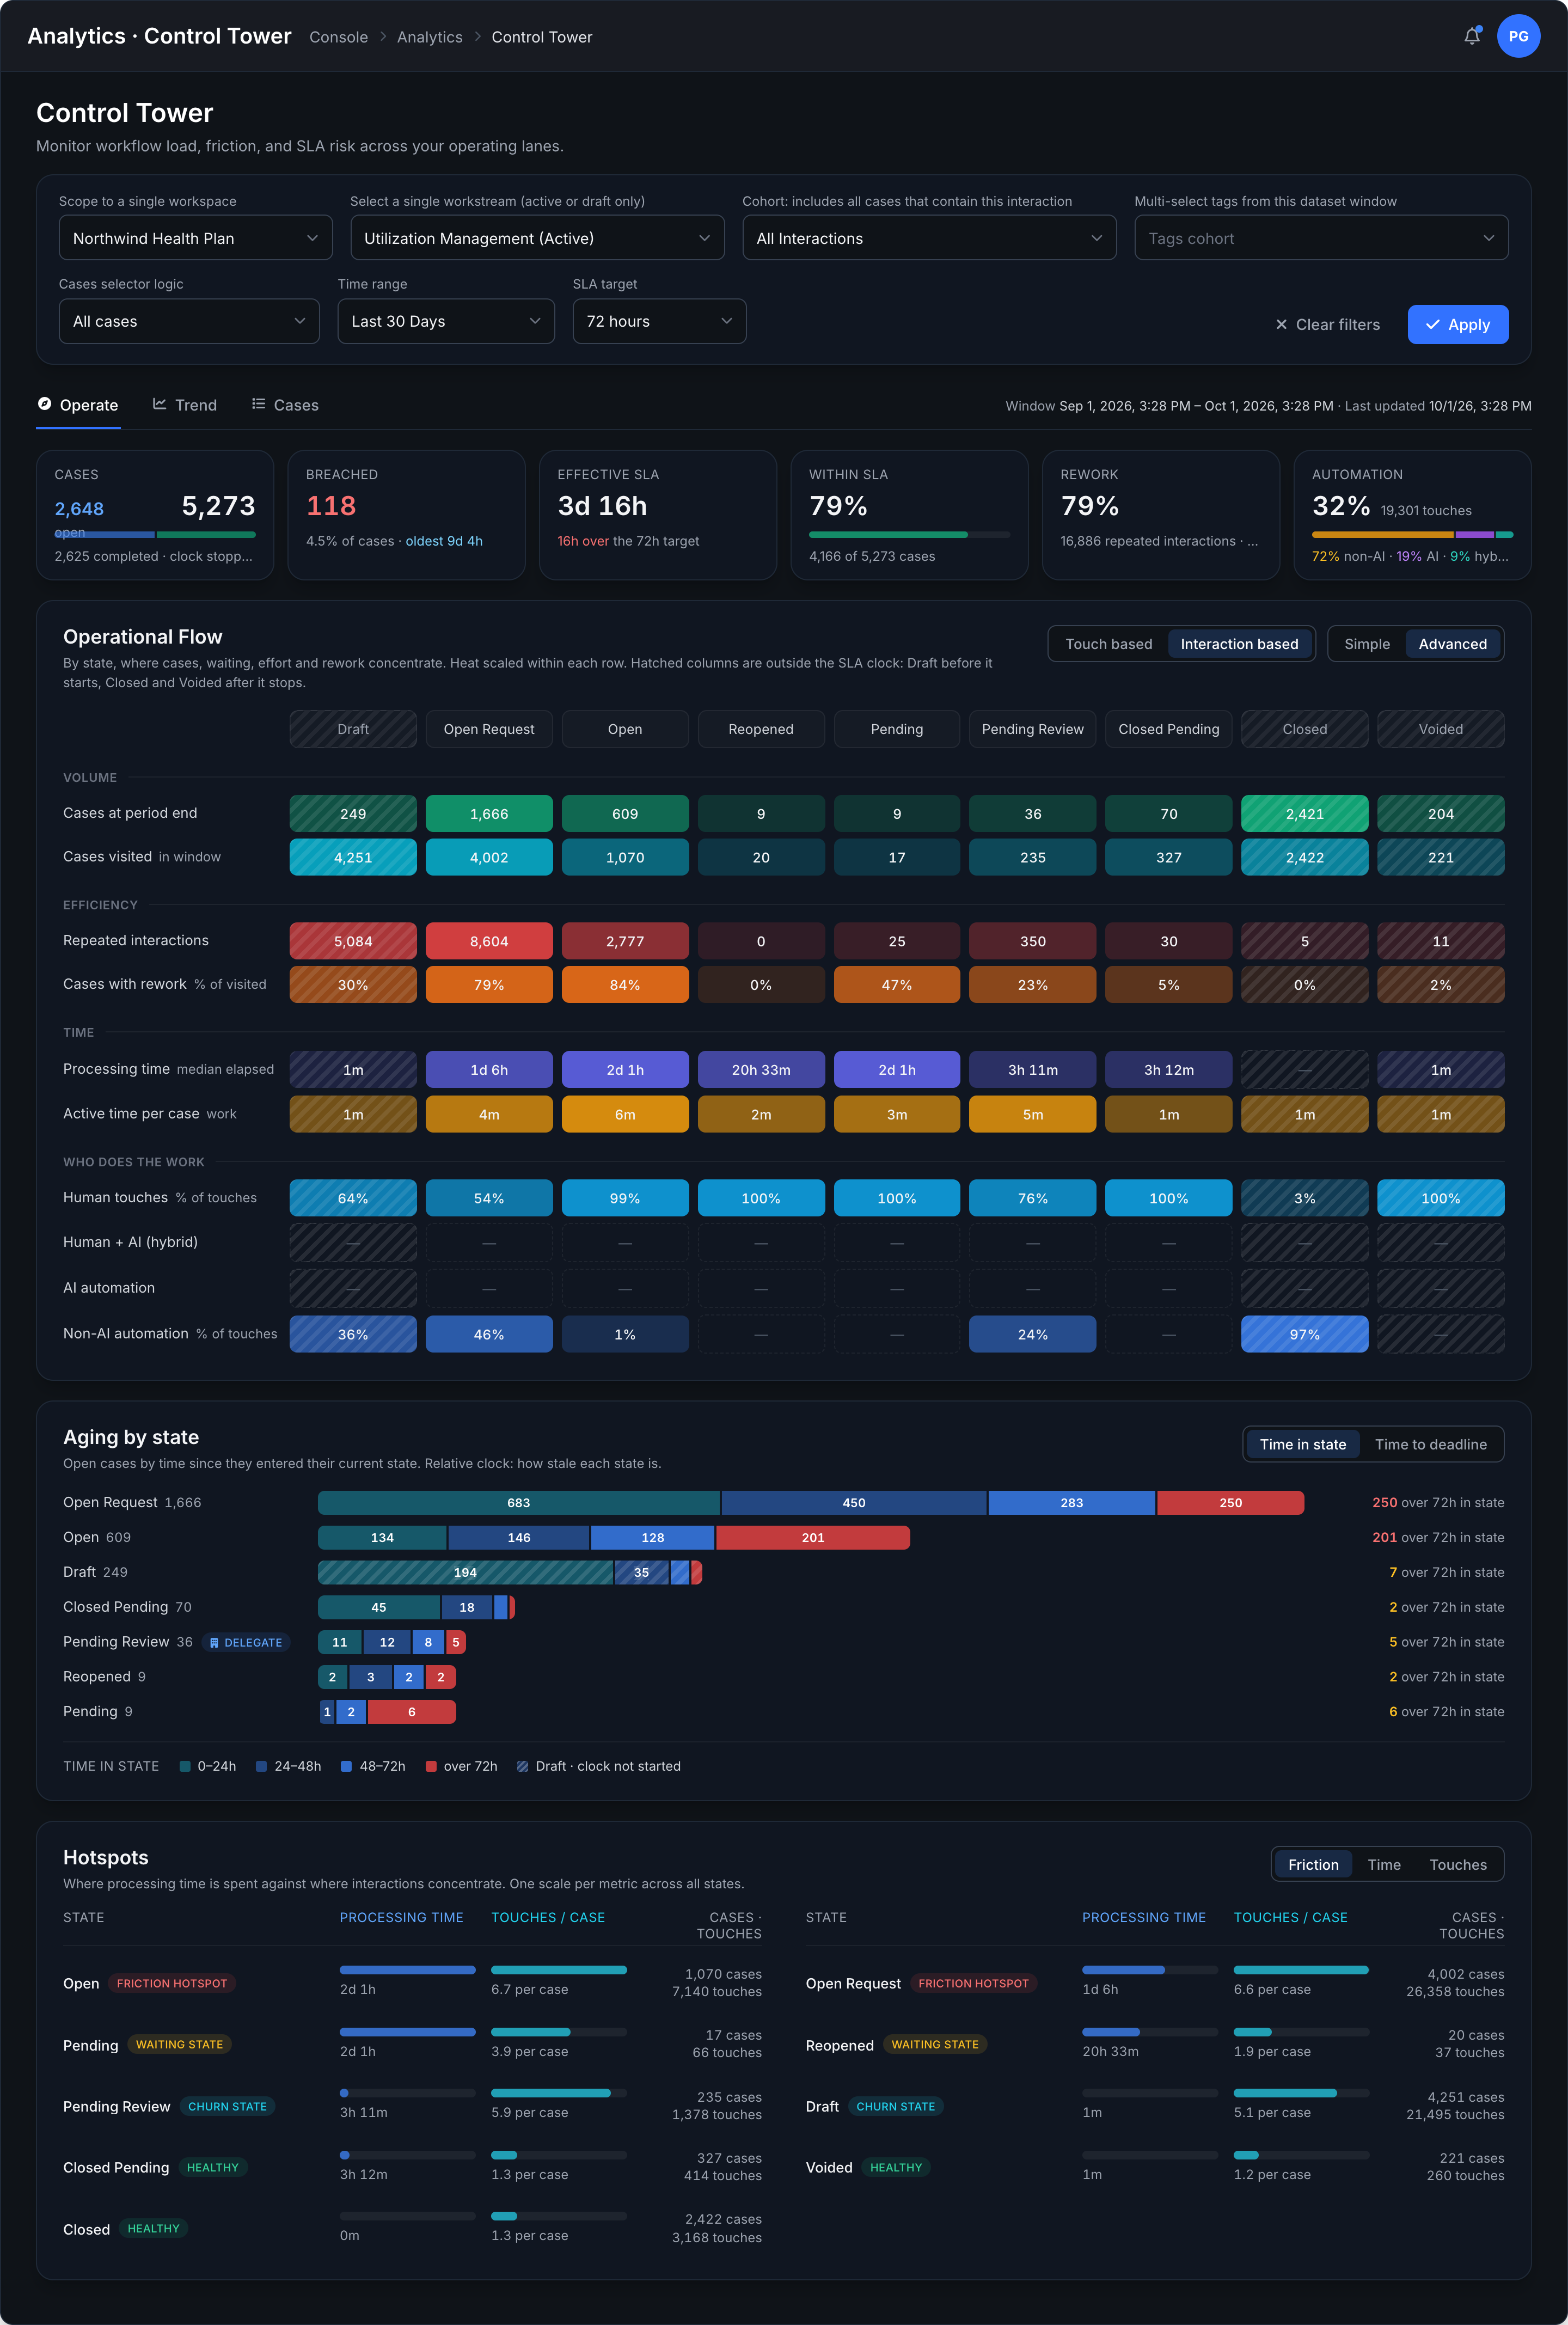Click the TOUCHES / CASE header in right hotspots table
The image size is (1568, 2325).
point(1290,1917)
